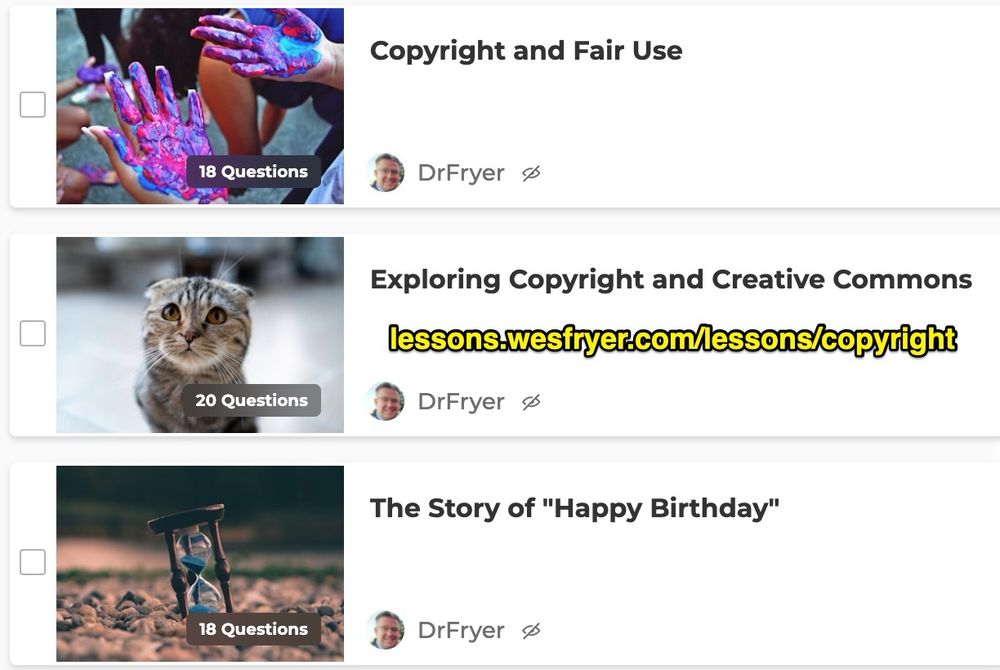
Task: Click crossed-eye icon on Happy Birthday quiz
Action: point(531,630)
